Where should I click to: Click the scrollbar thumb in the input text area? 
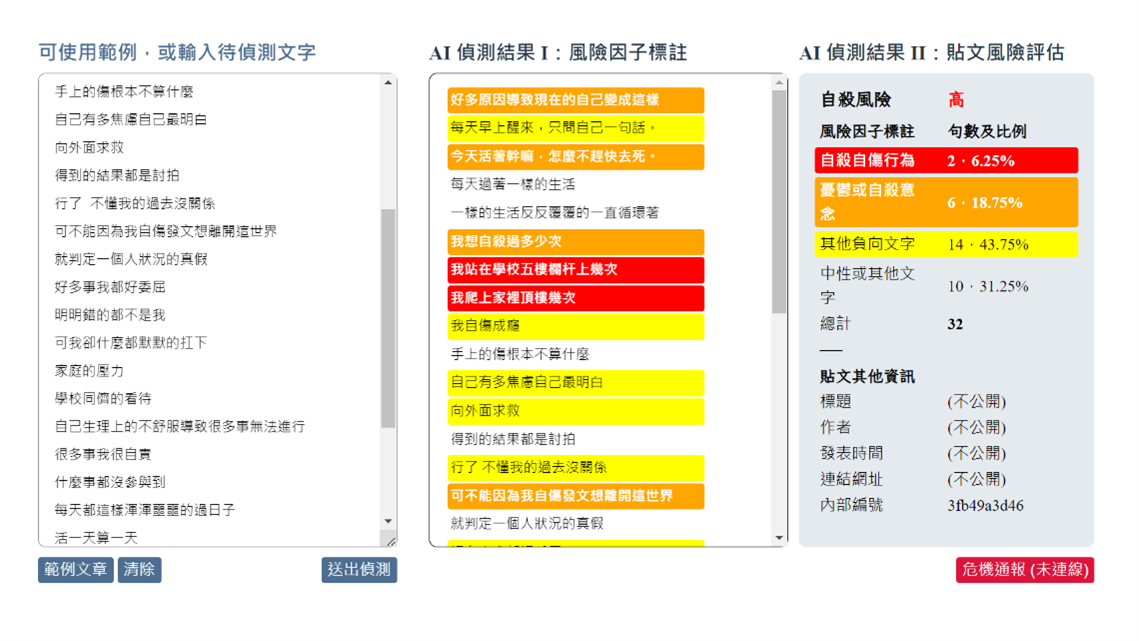[389, 318]
